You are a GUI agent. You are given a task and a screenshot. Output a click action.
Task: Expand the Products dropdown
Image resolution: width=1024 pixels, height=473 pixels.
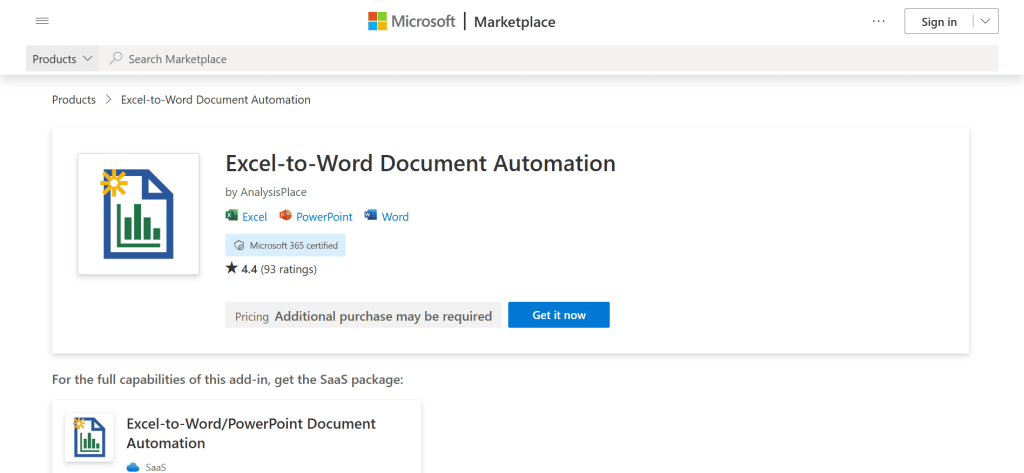[x=63, y=59]
